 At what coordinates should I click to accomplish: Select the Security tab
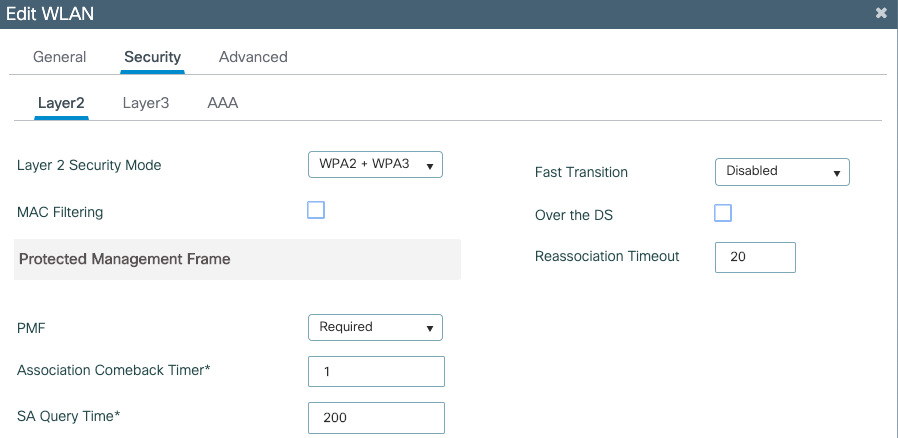click(x=152, y=57)
